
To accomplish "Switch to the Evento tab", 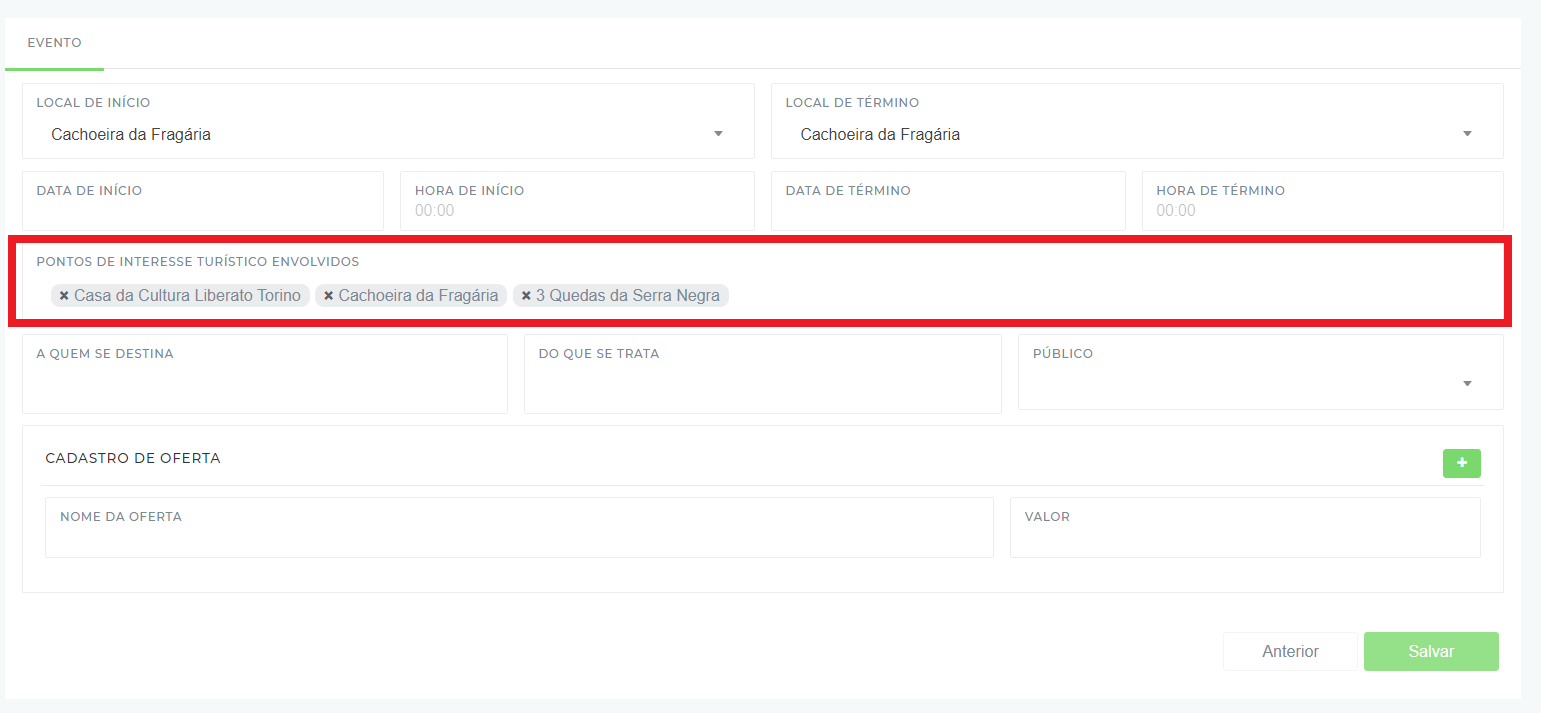I will 54,43.
